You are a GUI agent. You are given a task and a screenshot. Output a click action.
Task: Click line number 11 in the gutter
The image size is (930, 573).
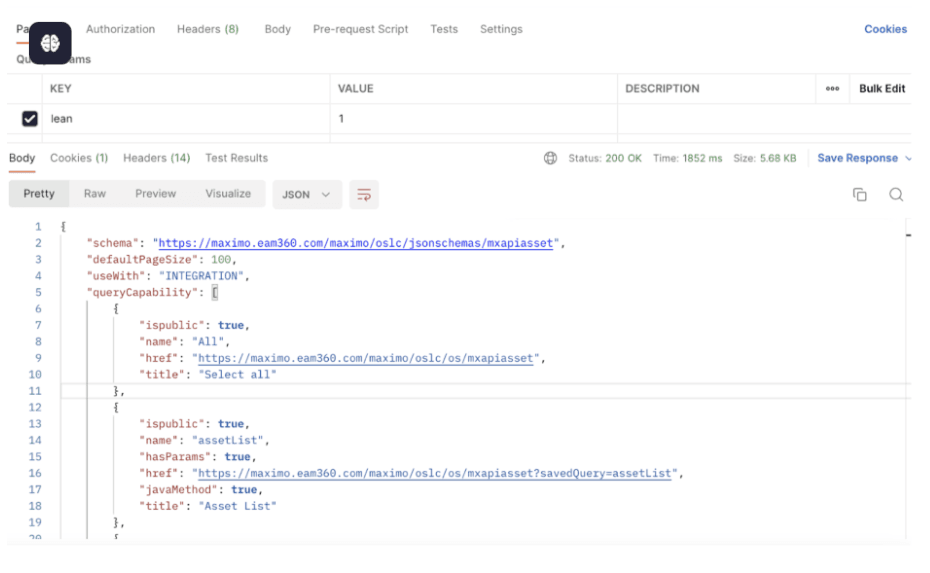(35, 391)
